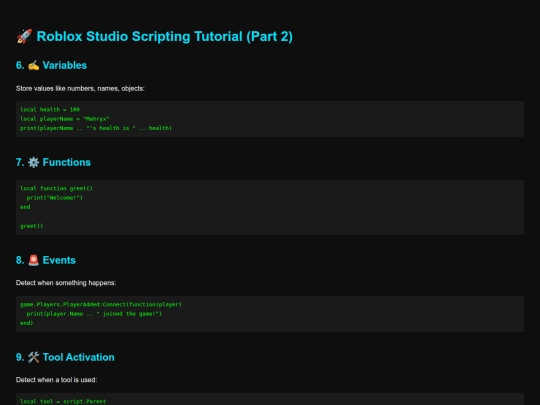Click the PlayerAdded:Connect code line
The image size is (540, 405).
click(101, 304)
